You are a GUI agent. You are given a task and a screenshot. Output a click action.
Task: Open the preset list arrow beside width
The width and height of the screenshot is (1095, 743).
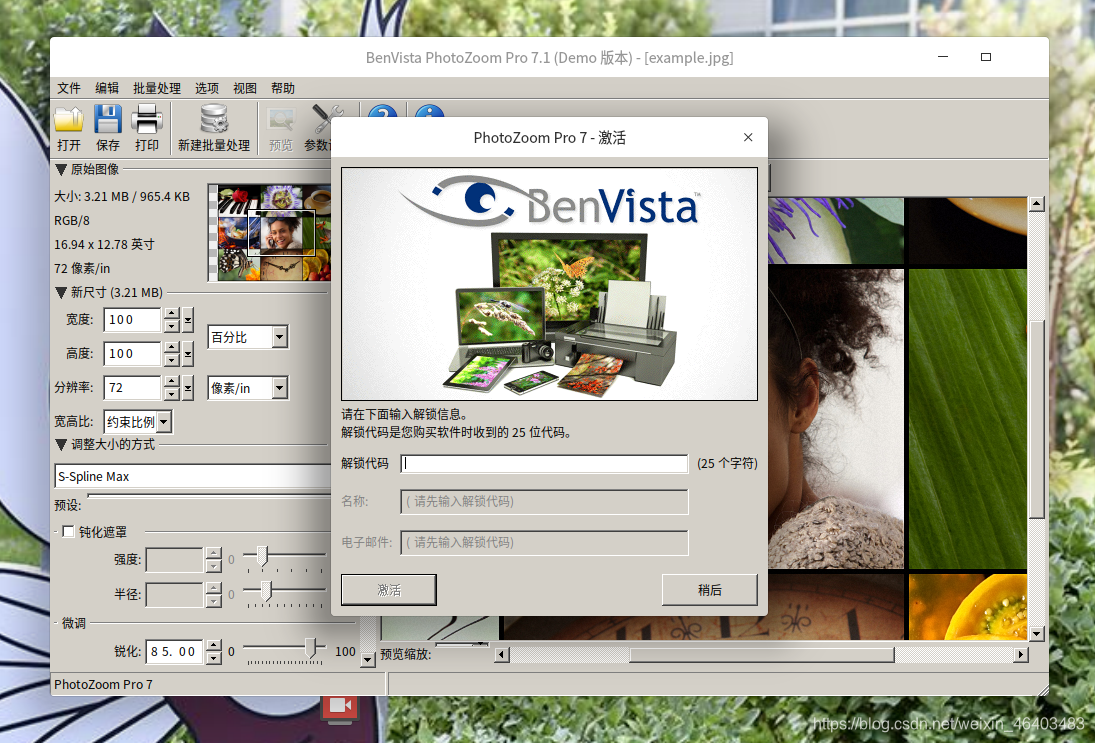point(188,320)
